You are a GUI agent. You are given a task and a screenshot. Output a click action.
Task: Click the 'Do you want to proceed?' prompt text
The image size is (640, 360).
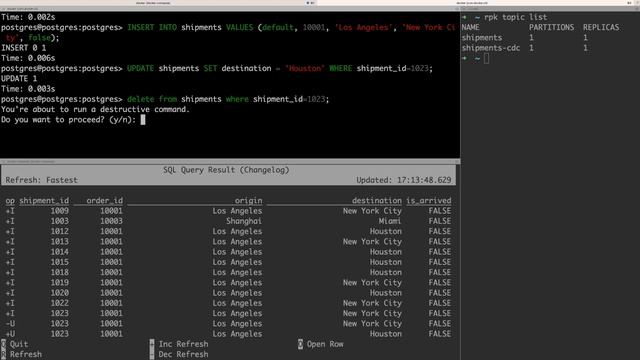(68, 120)
